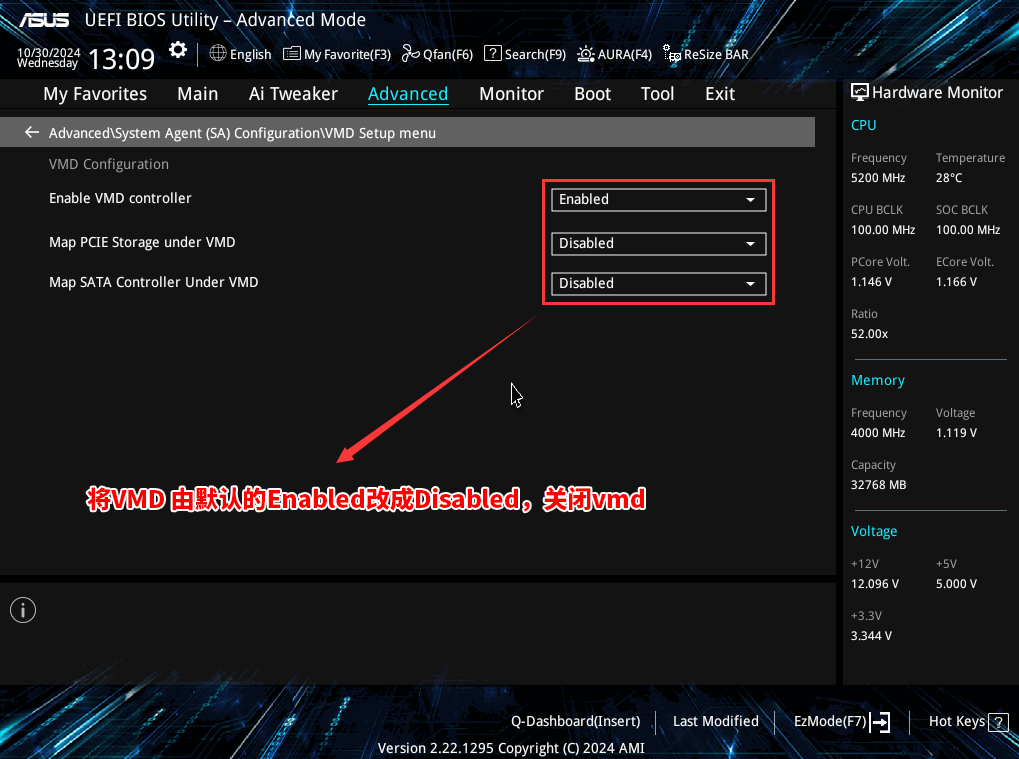
Task: Switch to the Main tab
Action: click(x=198, y=94)
